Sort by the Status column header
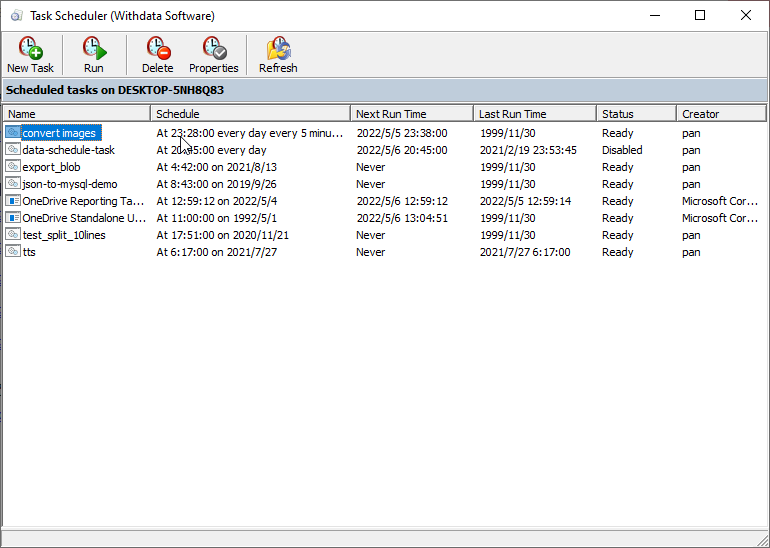The height and width of the screenshot is (548, 770). click(x=637, y=114)
